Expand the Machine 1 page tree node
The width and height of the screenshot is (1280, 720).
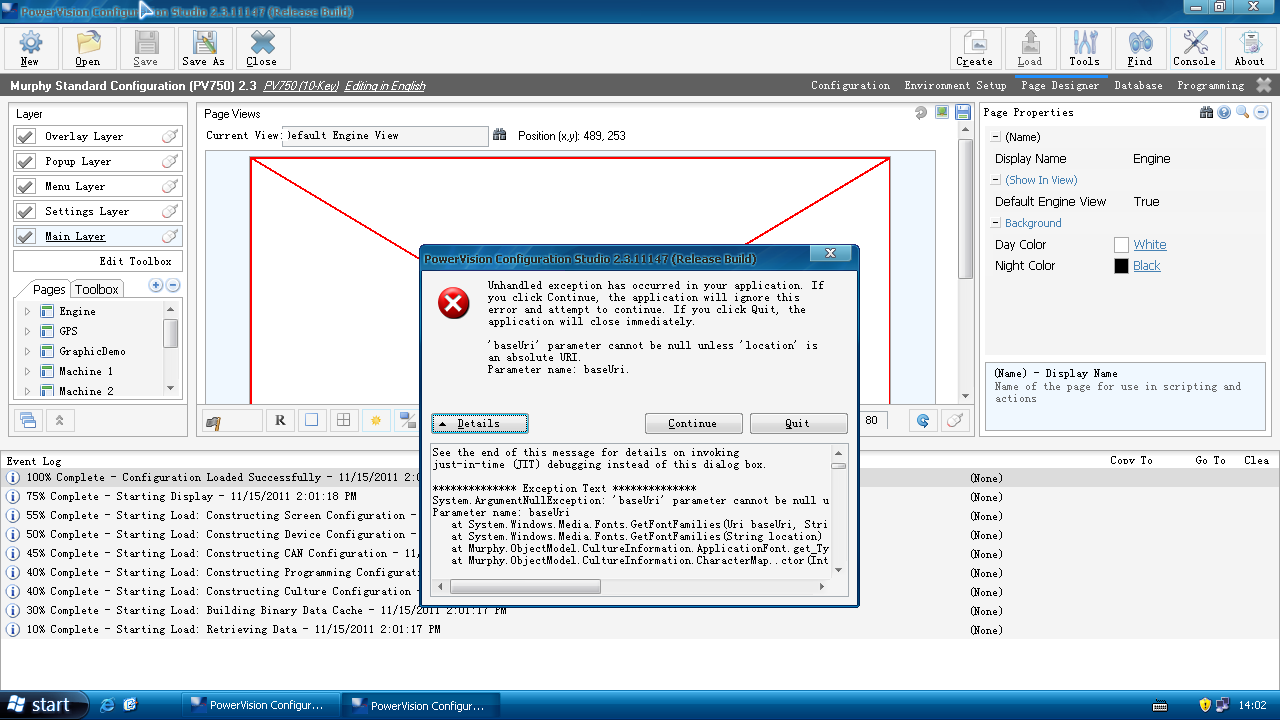(x=28, y=371)
